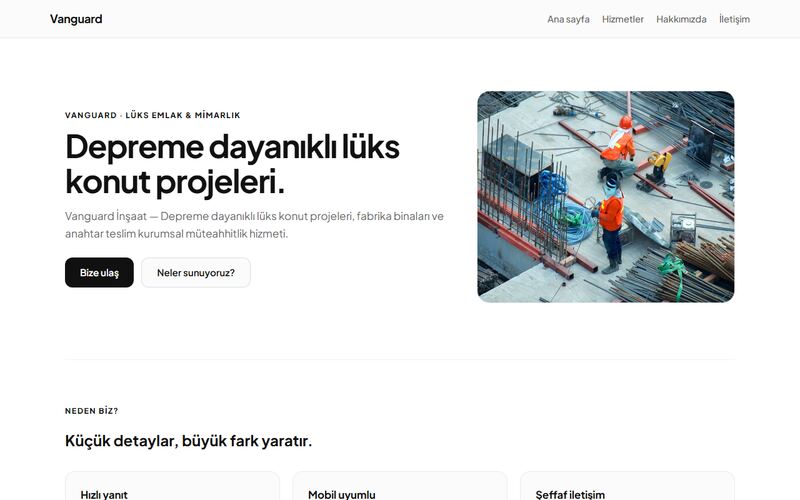Select the Şeffaf iletişim card title
The width and height of the screenshot is (800, 500).
click(570, 494)
